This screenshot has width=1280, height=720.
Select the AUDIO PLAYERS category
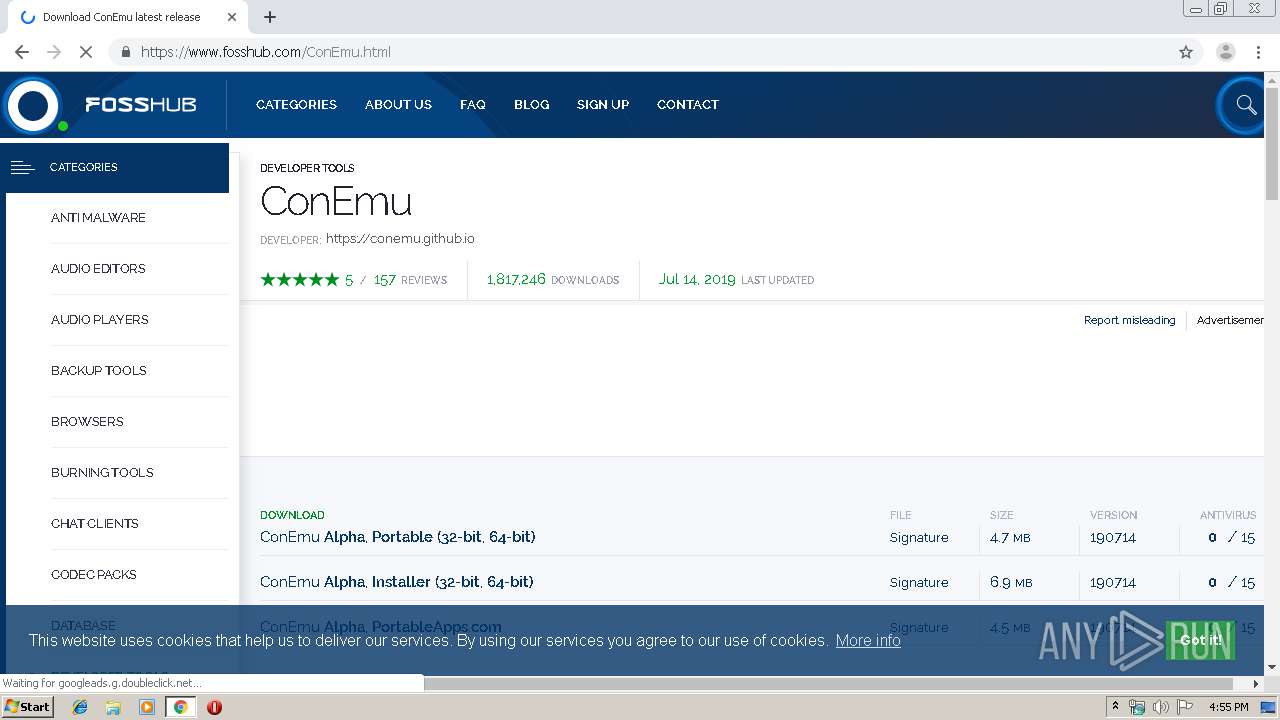(x=99, y=319)
